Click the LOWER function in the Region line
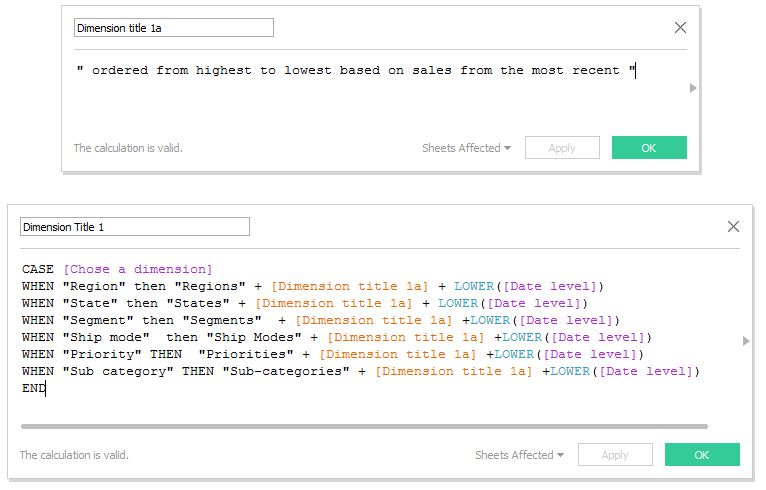 click(474, 286)
